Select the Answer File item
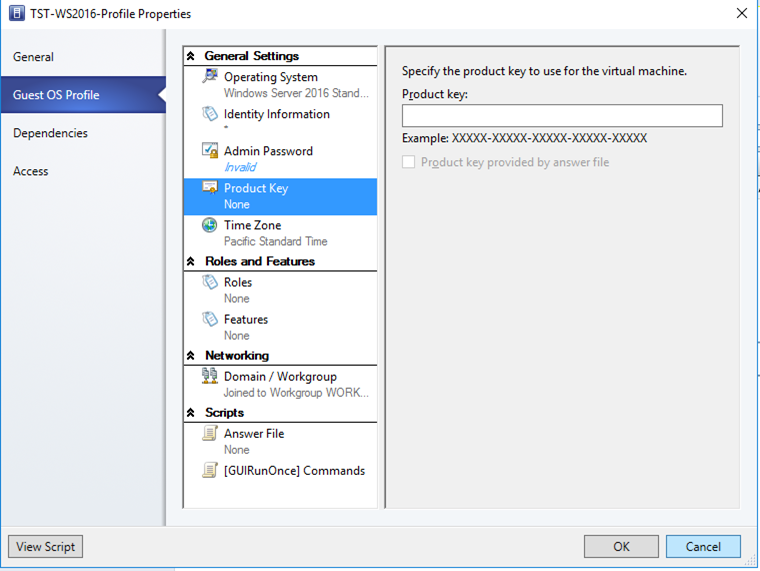 tap(280, 441)
